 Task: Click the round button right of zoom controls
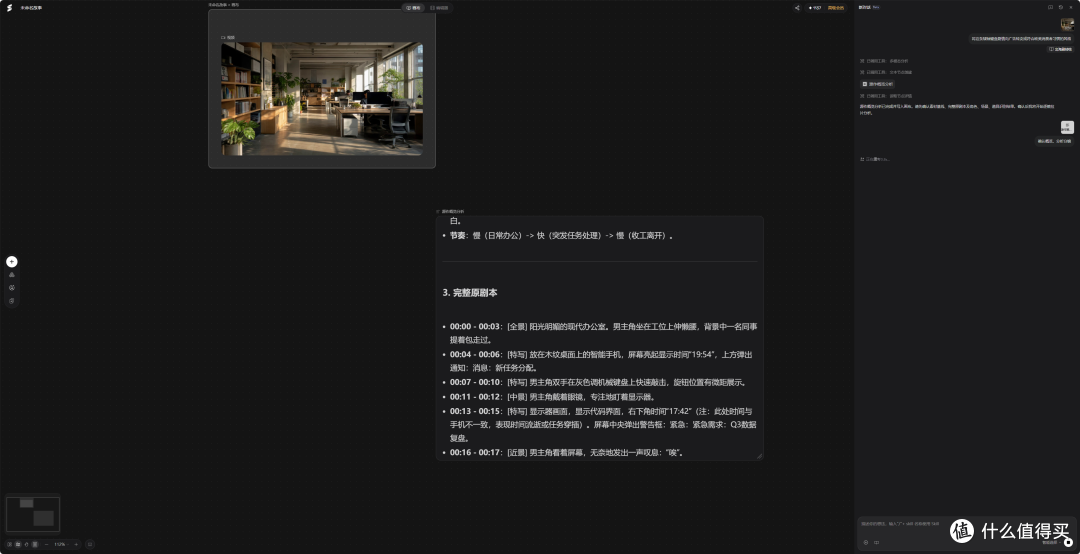point(90,544)
